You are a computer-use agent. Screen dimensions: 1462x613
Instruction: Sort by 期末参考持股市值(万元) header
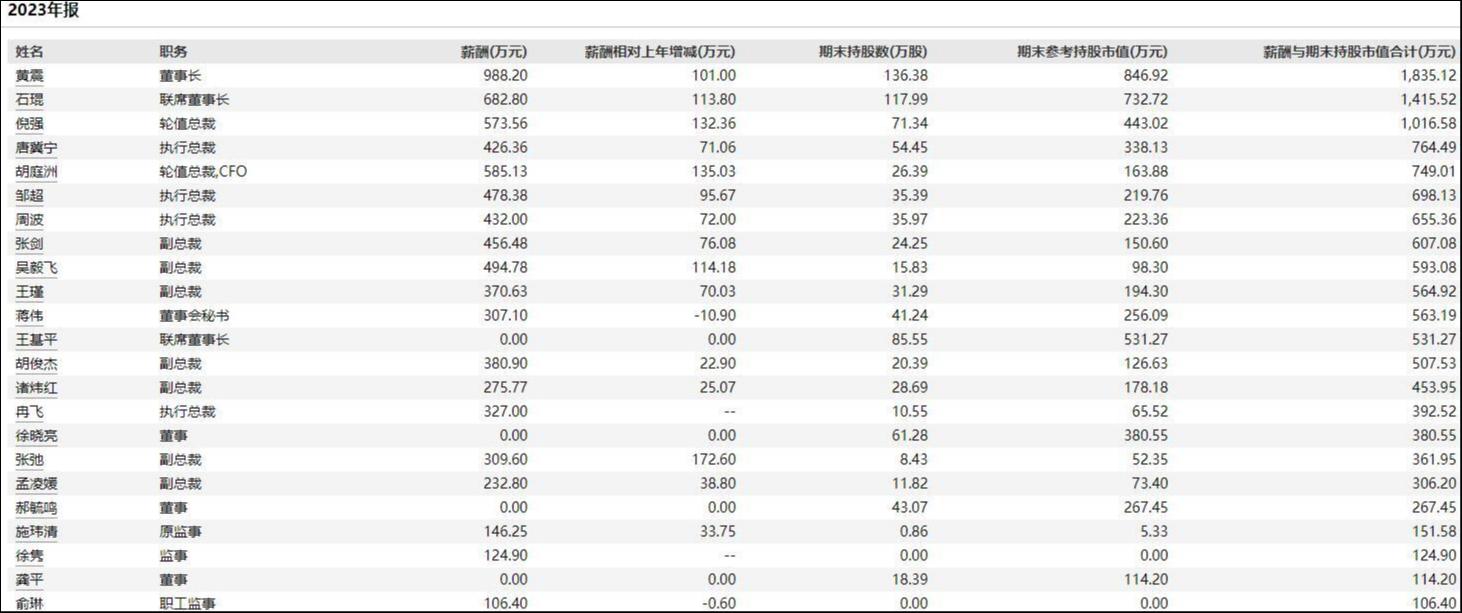tap(1092, 52)
